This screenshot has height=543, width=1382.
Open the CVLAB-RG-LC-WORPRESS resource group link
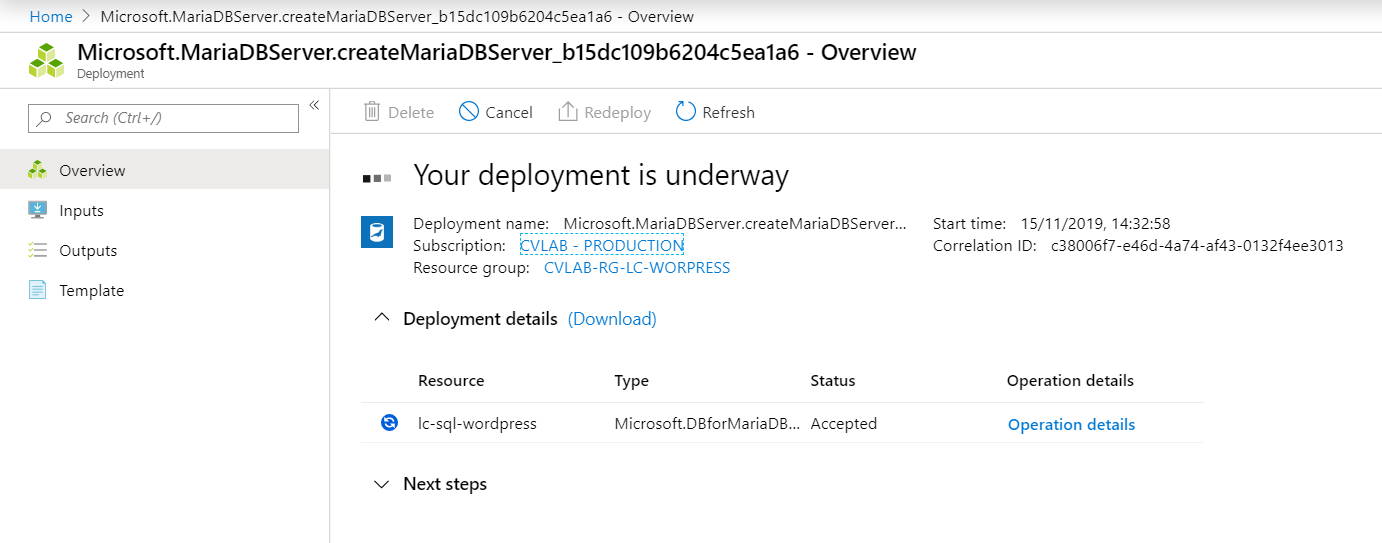point(637,267)
